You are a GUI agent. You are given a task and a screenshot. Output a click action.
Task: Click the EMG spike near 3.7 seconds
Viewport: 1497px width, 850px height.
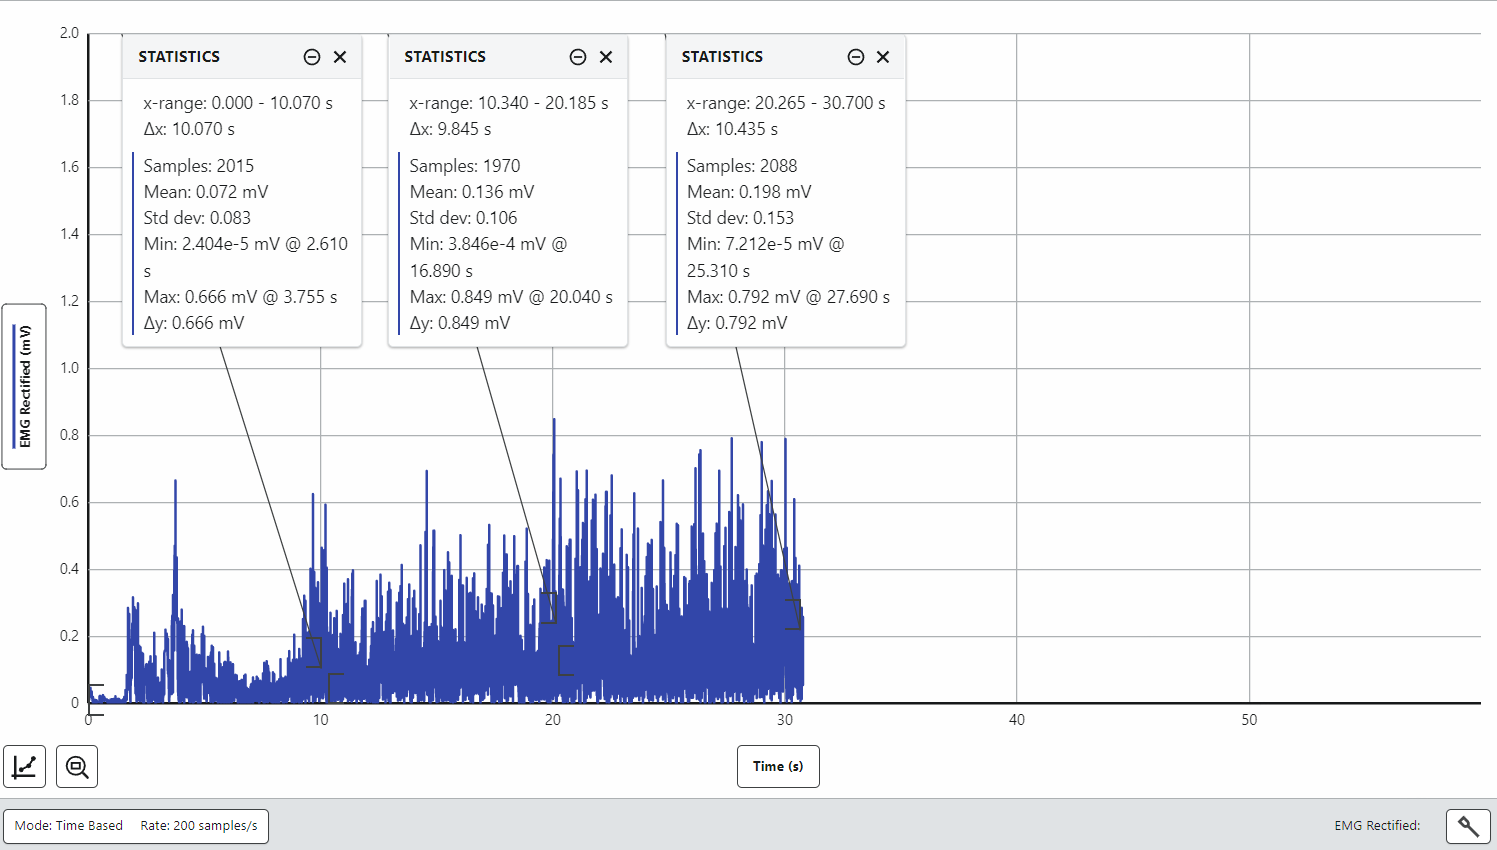coord(175,484)
